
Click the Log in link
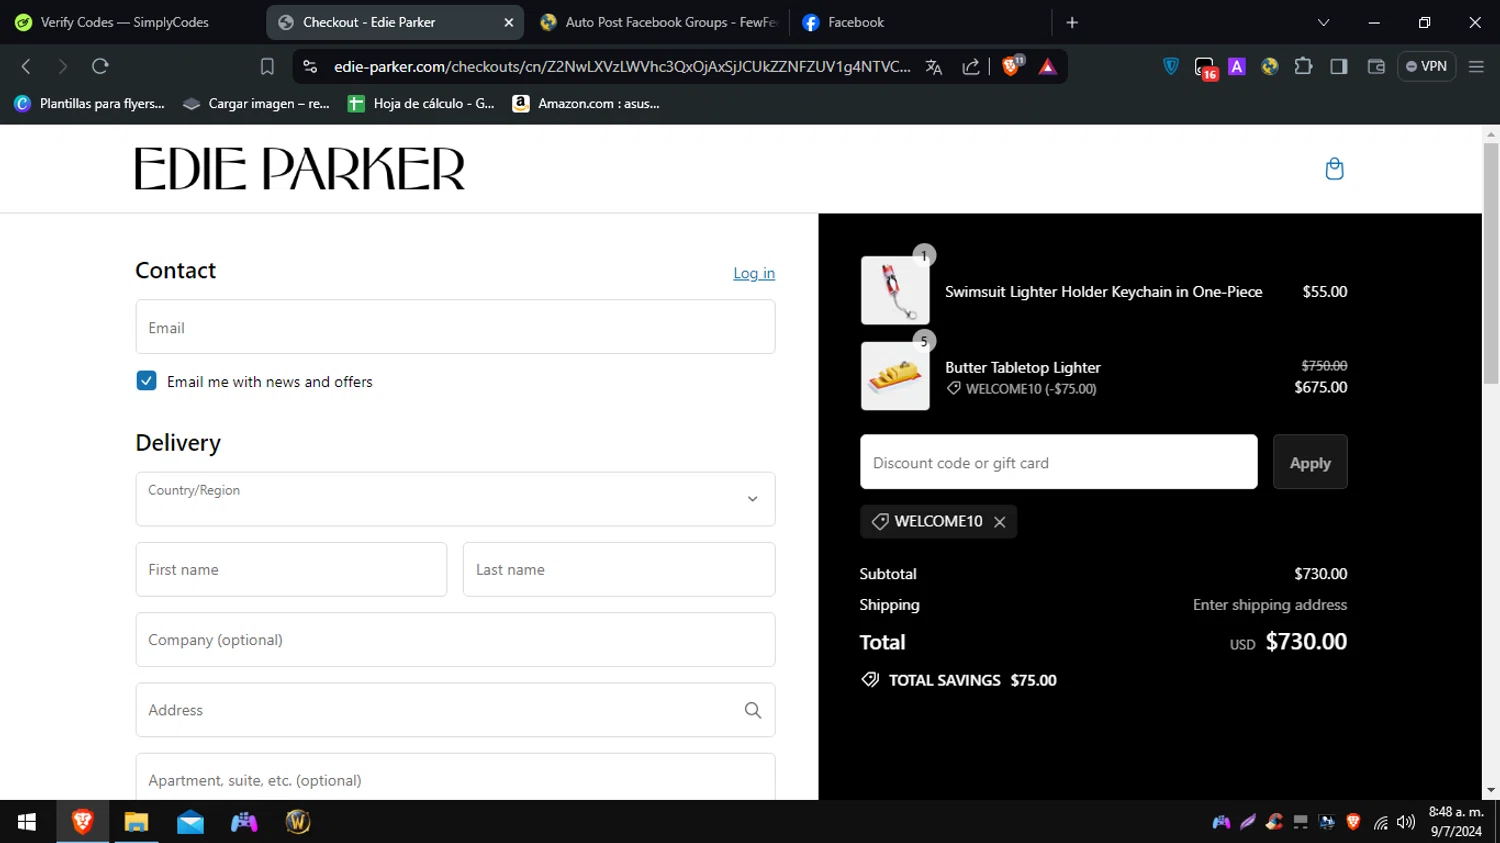point(754,273)
